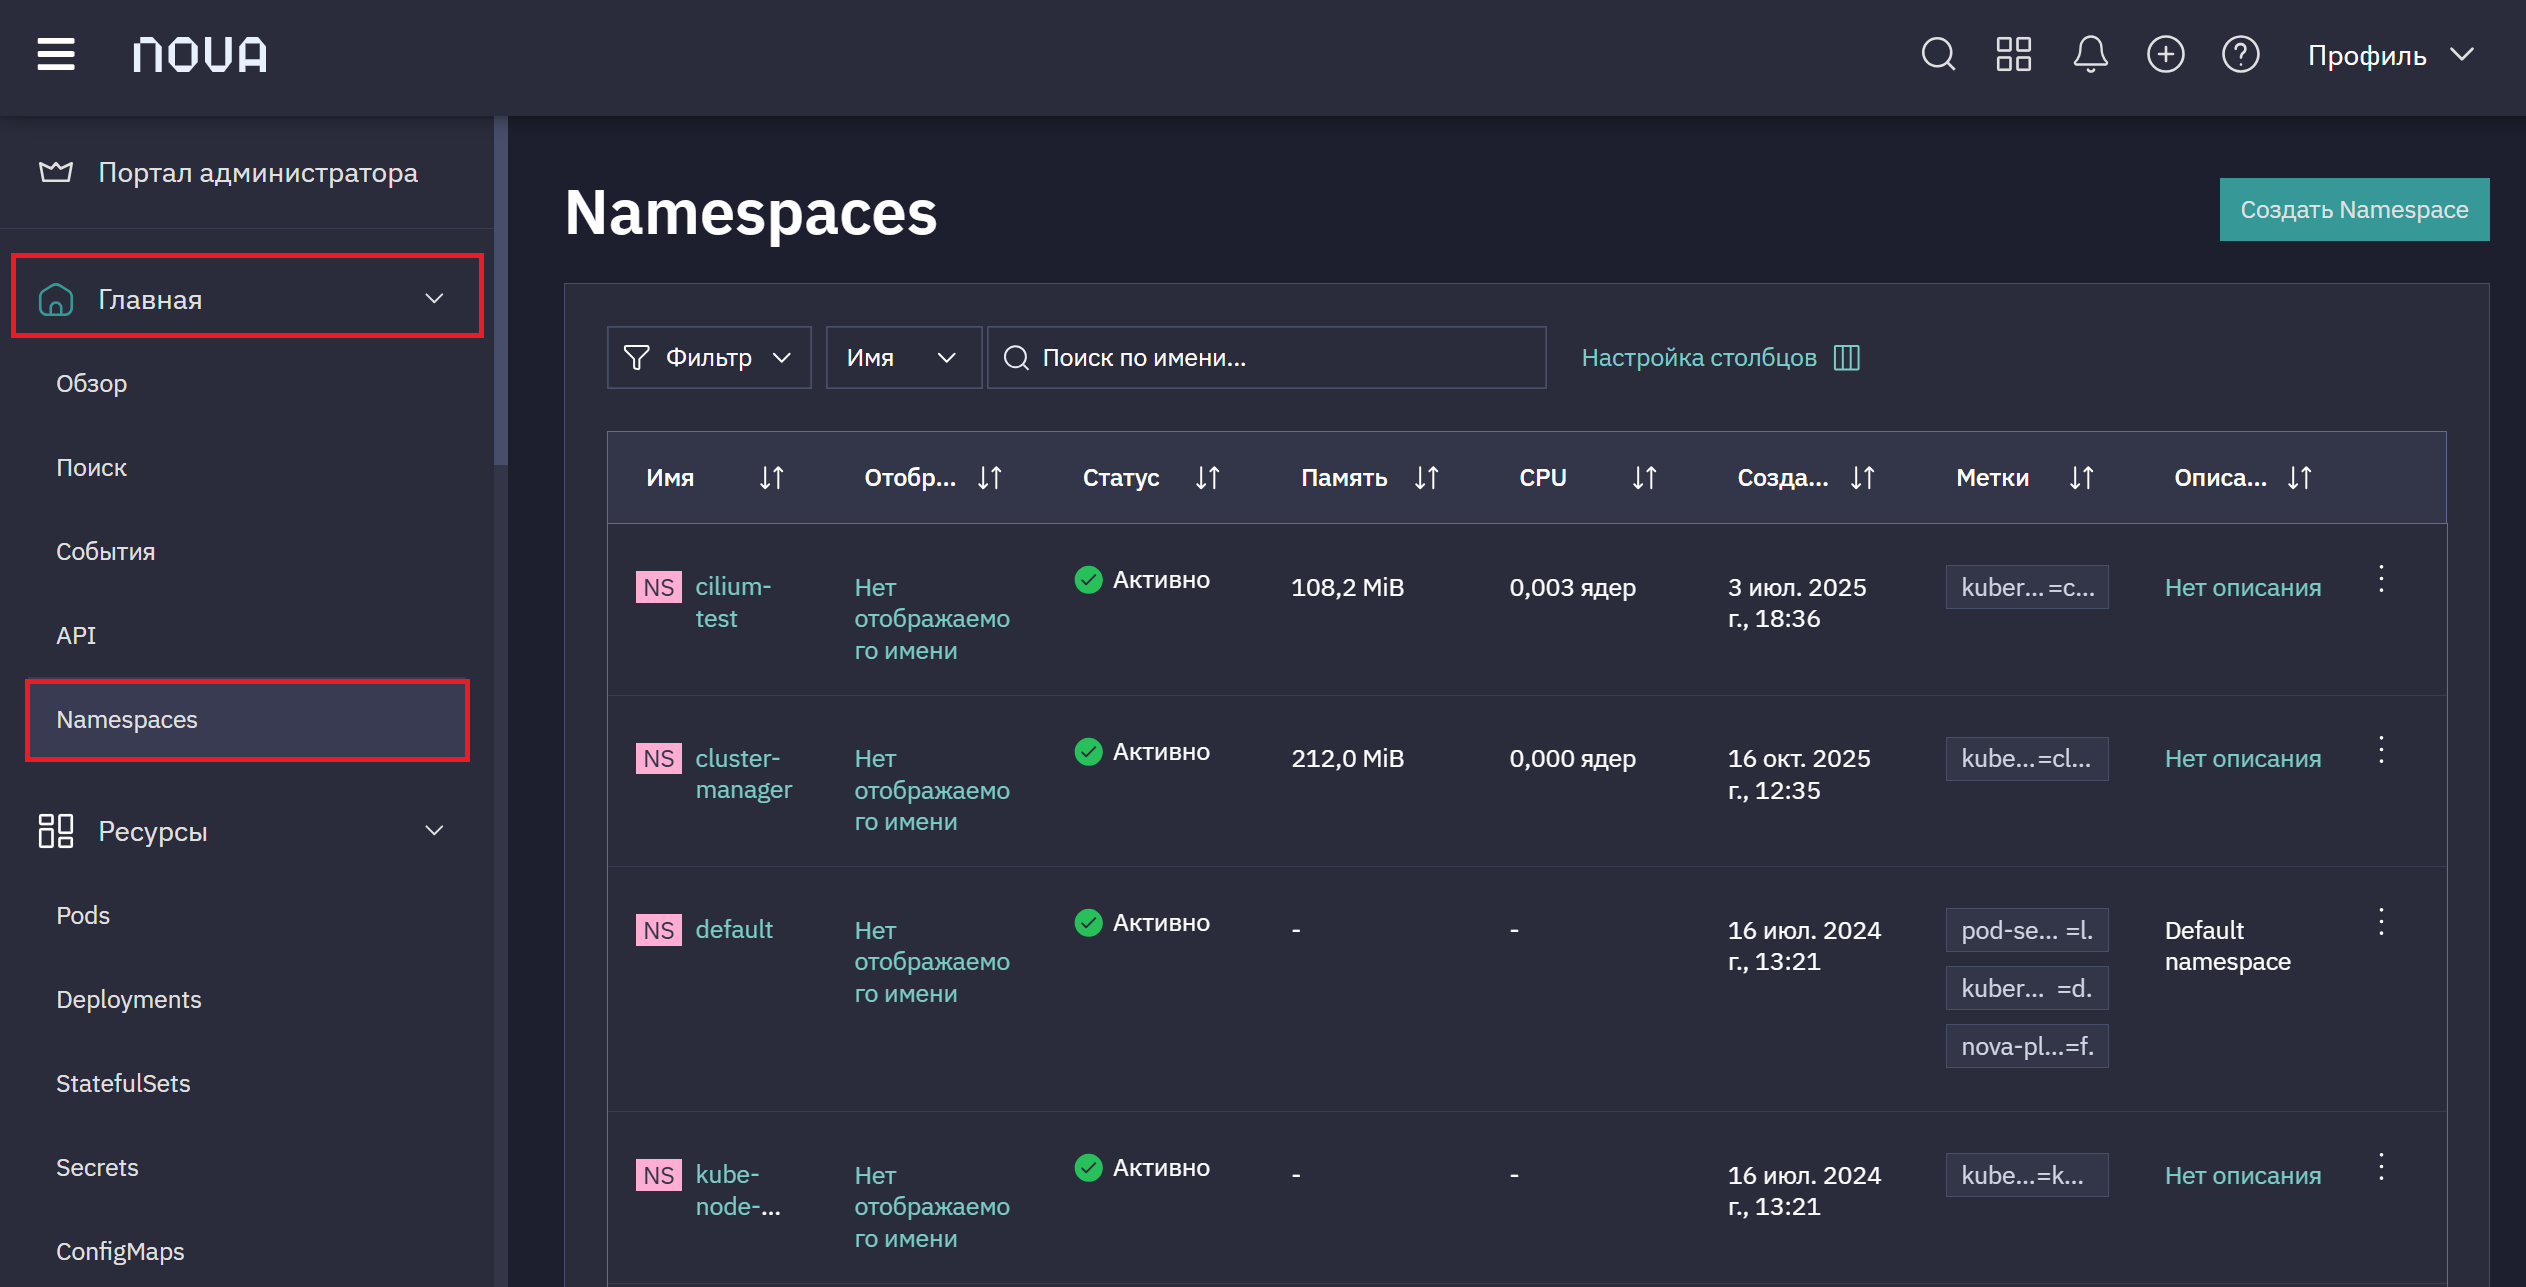The height and width of the screenshot is (1287, 2526).
Task: Click the kube...=cl... label tag
Action: pyautogui.click(x=2027, y=759)
